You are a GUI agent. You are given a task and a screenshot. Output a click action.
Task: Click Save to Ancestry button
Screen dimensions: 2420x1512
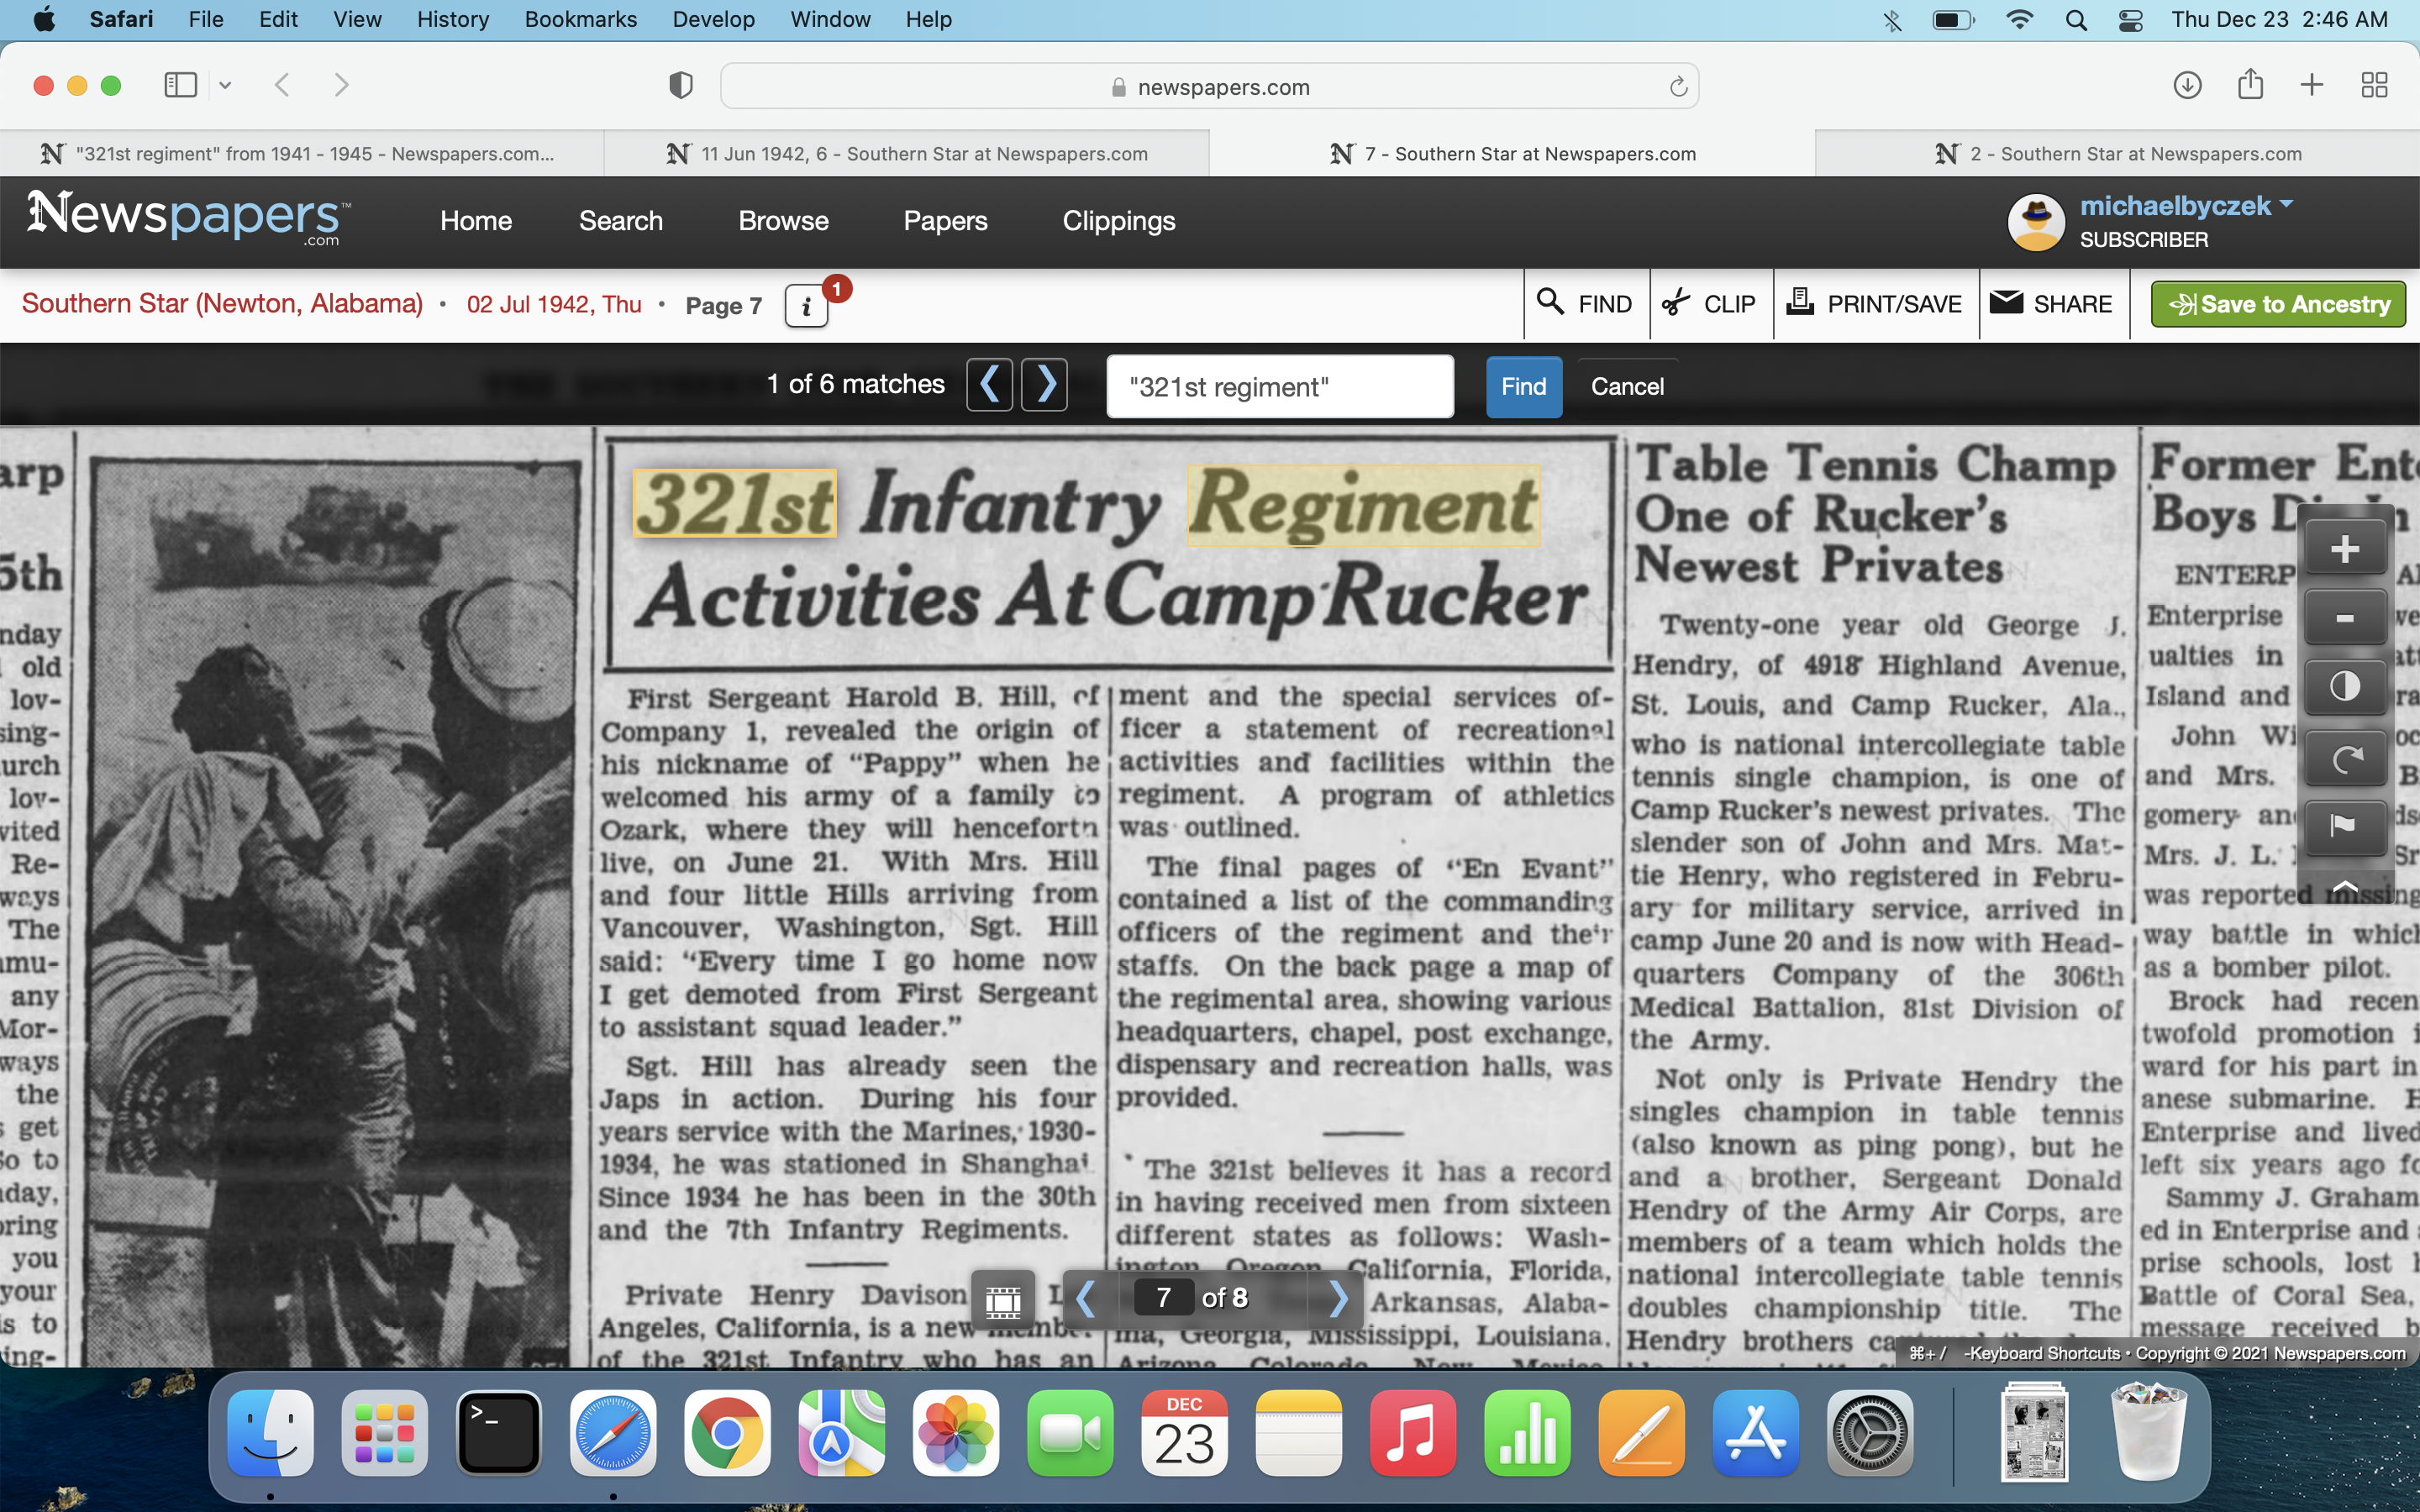(2277, 304)
